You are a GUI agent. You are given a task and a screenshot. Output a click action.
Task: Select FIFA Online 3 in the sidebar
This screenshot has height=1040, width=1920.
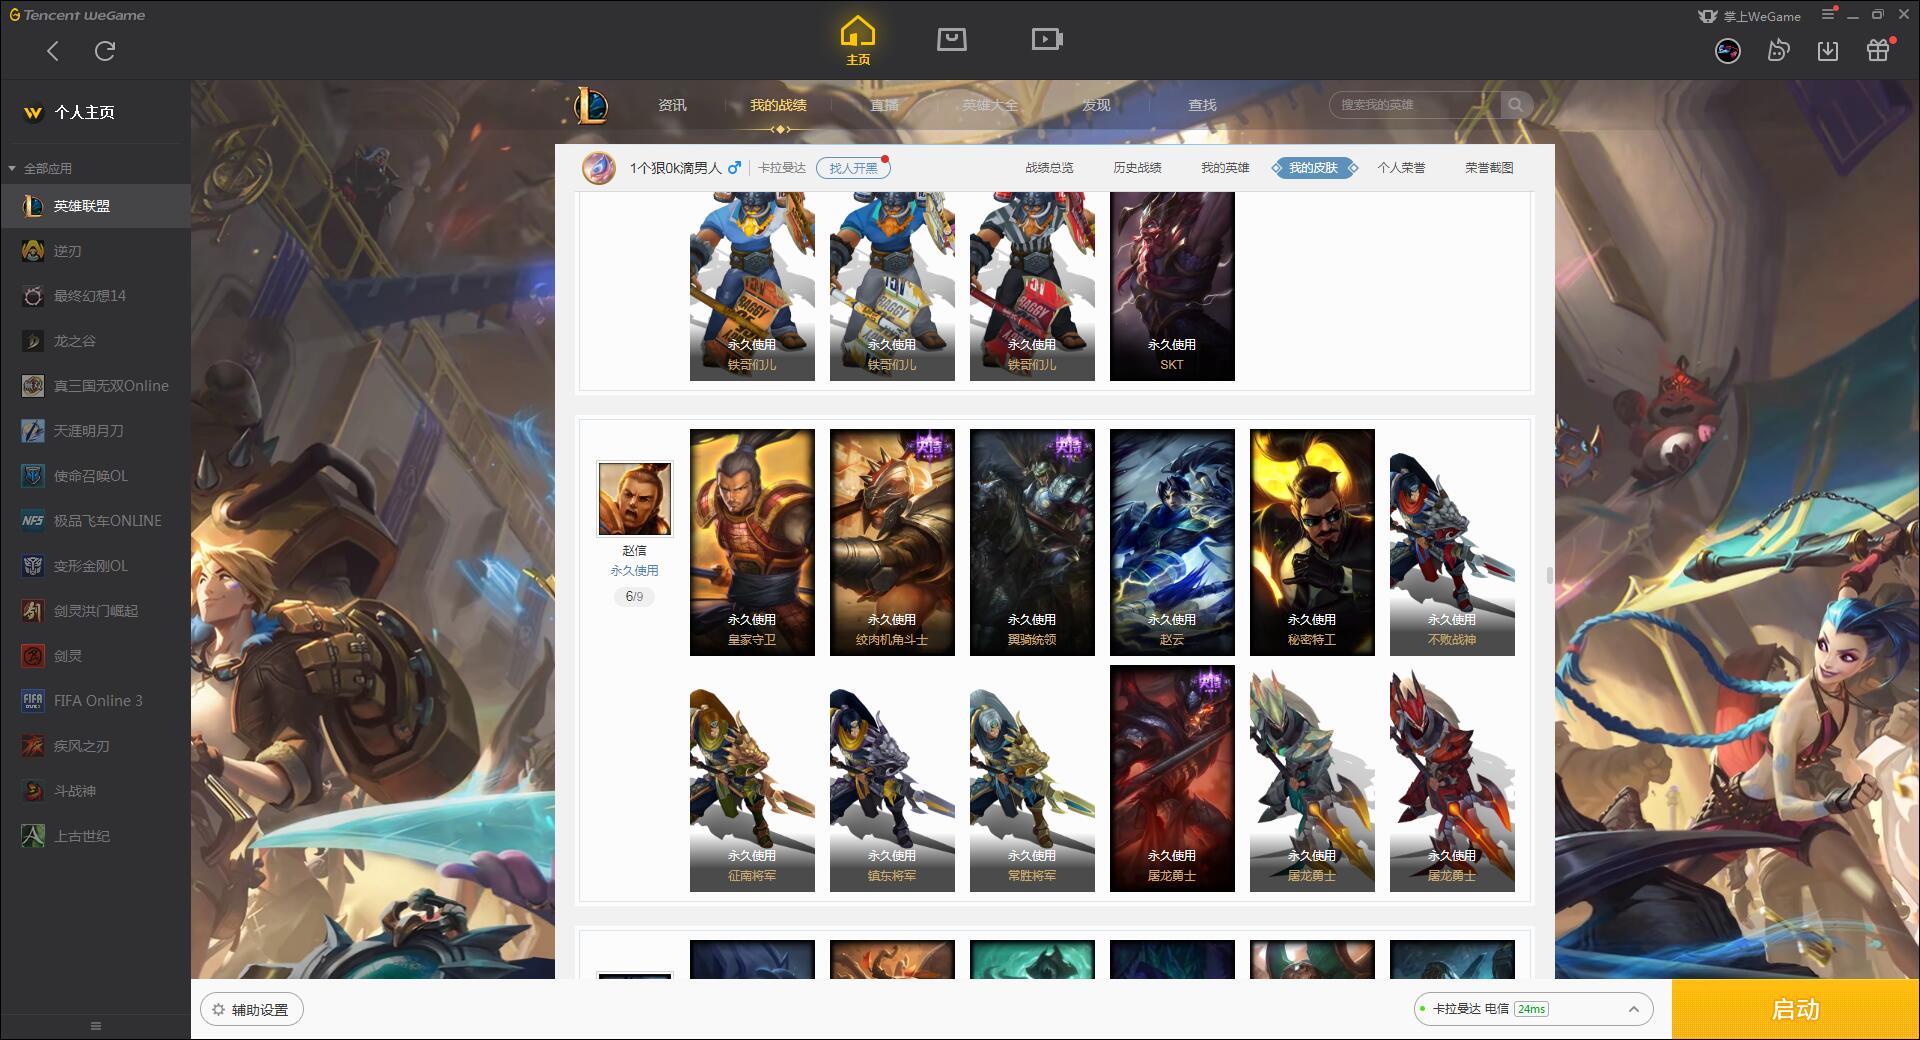pyautogui.click(x=95, y=701)
